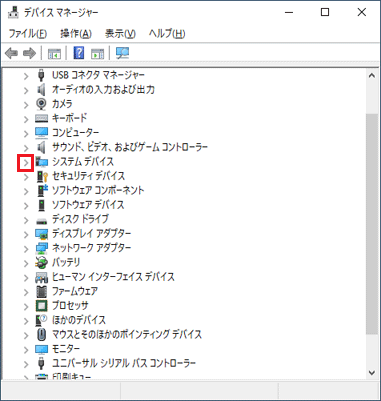Expand the カメラ category

coord(26,105)
